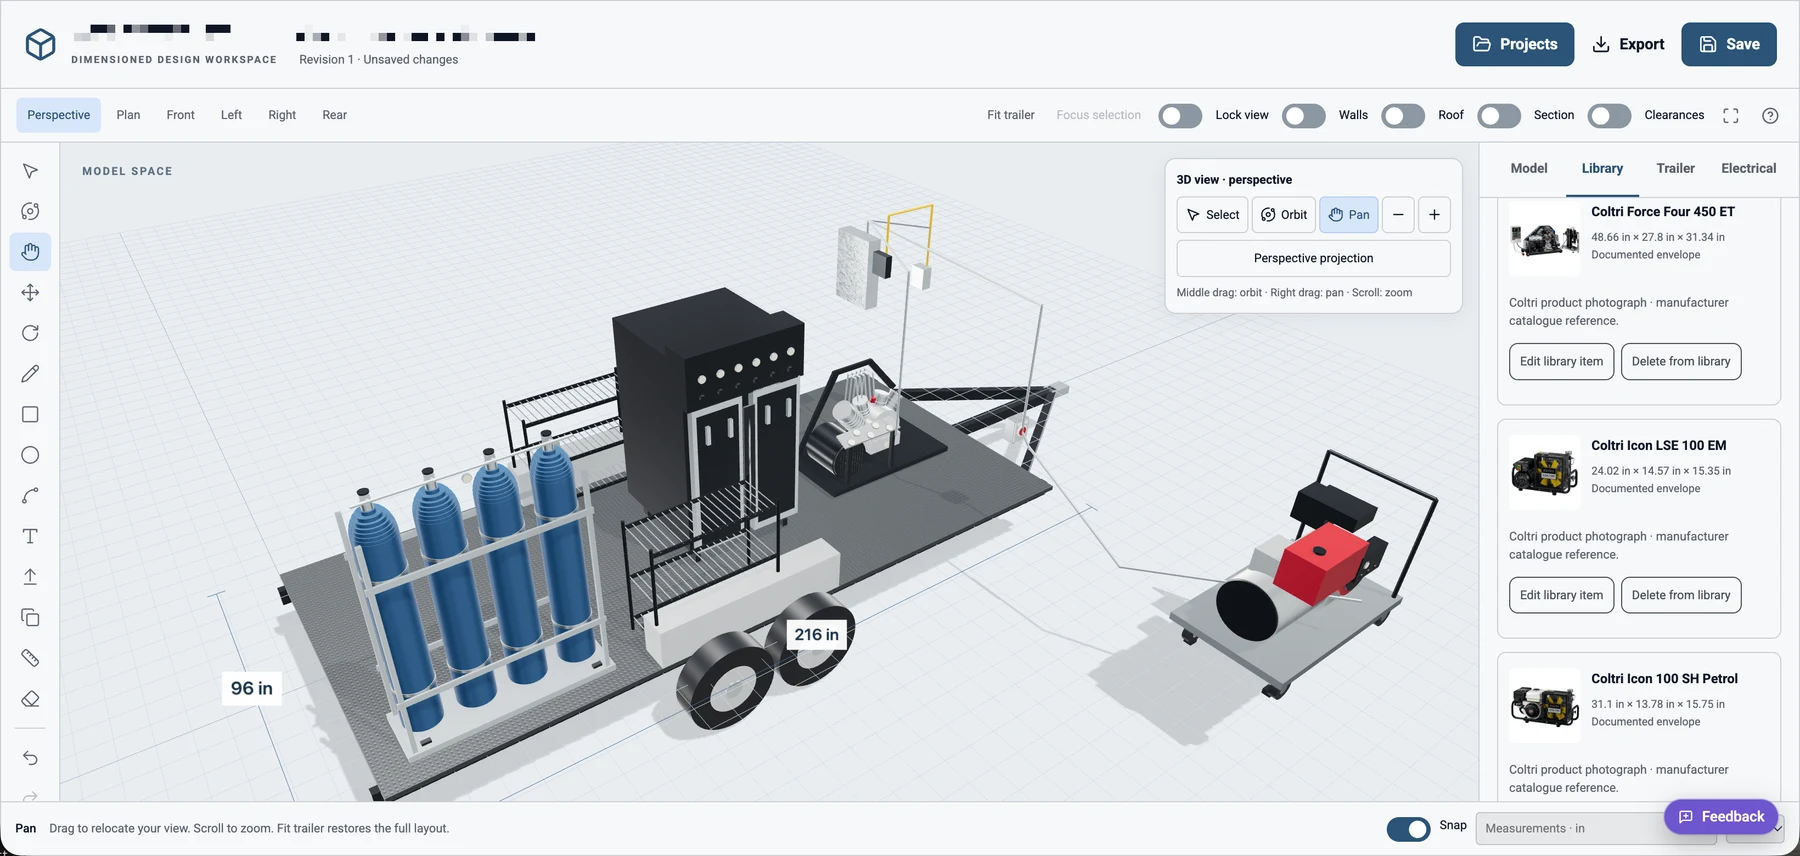
Task: Turn off the Snap switch
Action: [x=1409, y=829]
